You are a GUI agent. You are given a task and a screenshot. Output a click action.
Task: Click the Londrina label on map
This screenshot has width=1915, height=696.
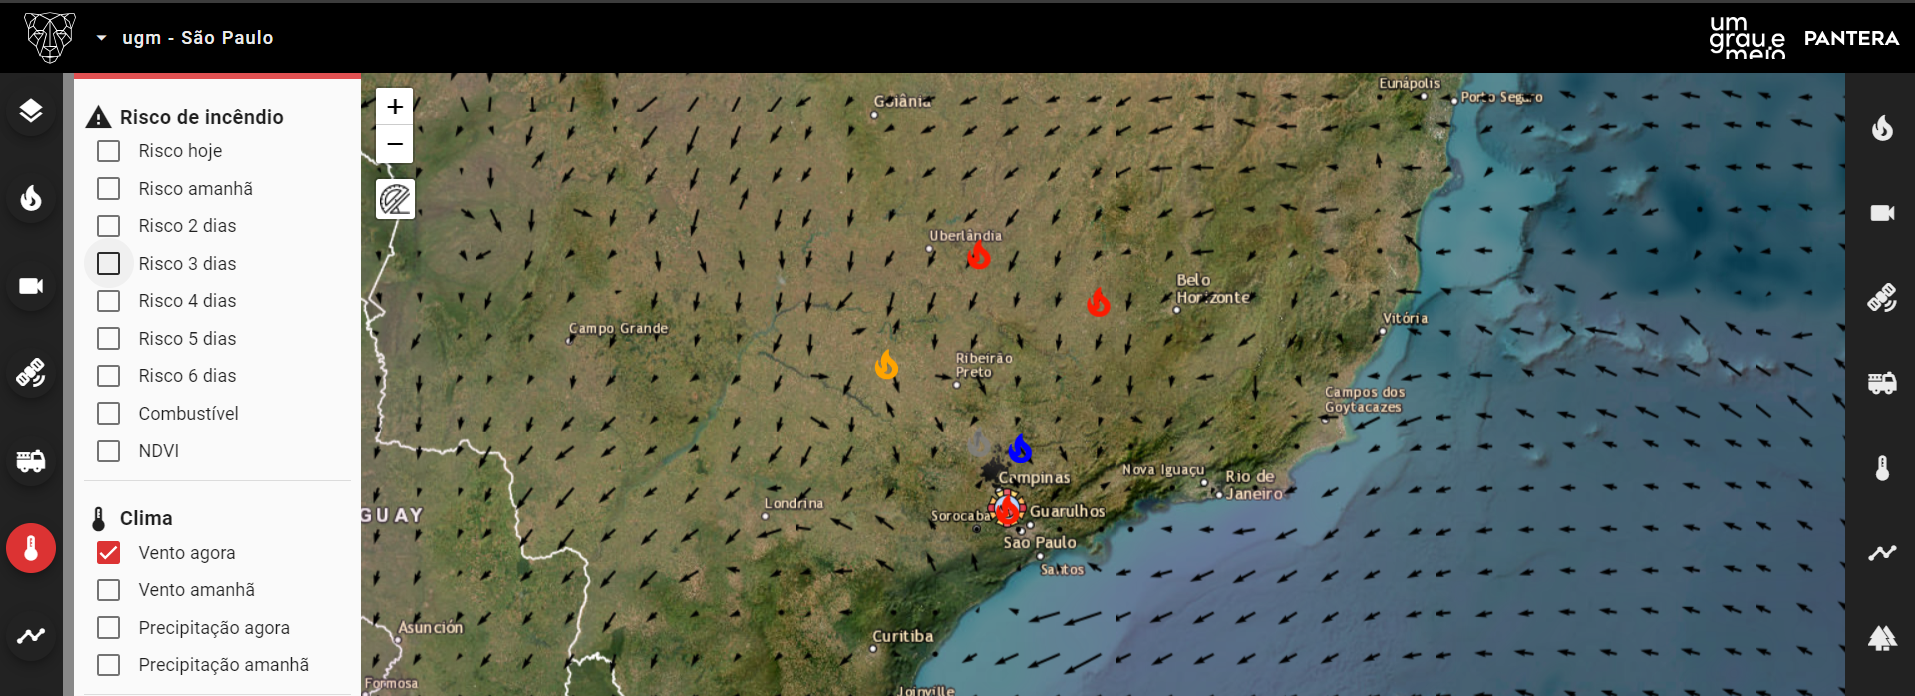794,503
